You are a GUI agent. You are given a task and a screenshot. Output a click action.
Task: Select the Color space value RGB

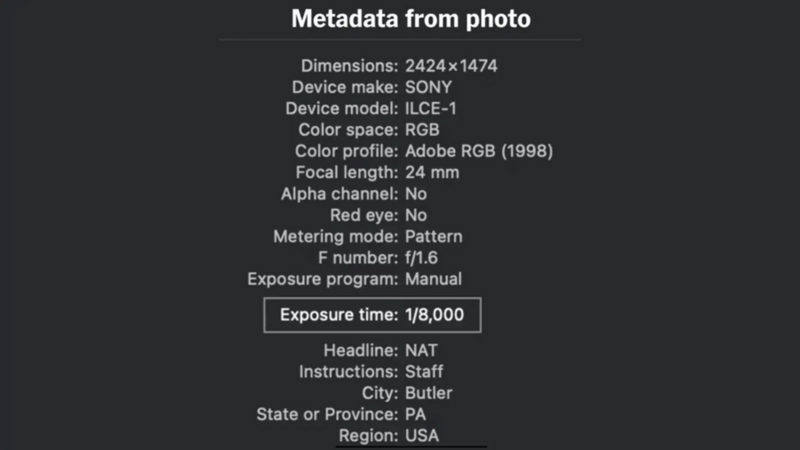coord(423,130)
